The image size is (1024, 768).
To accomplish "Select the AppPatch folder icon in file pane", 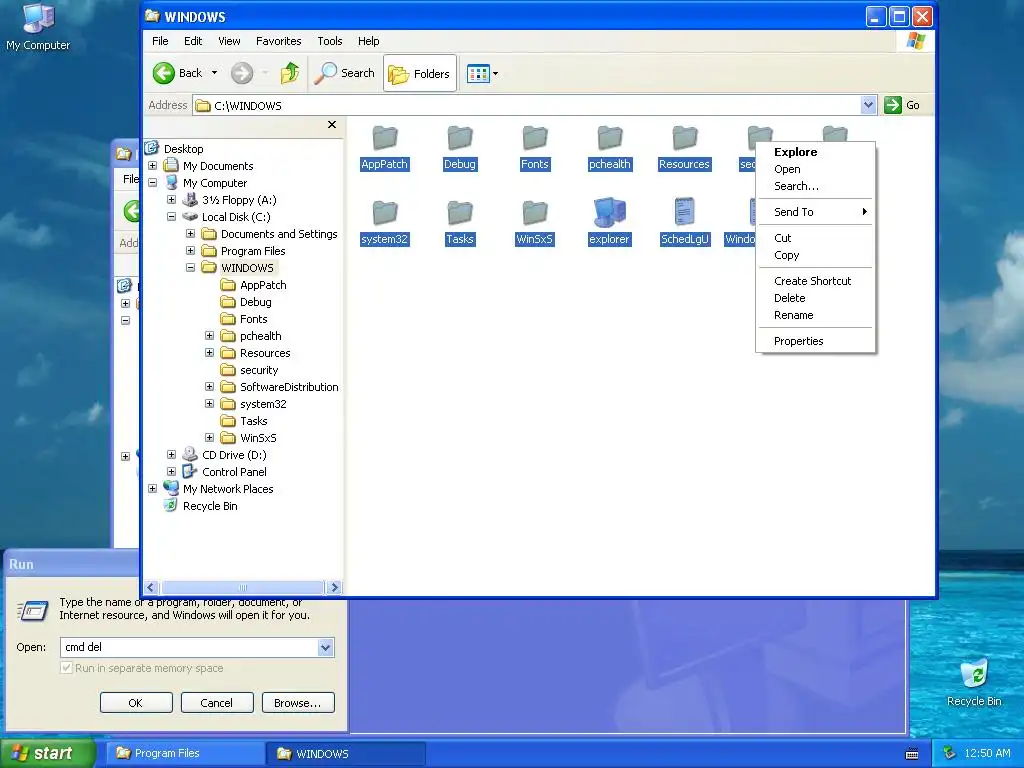I will pyautogui.click(x=385, y=138).
